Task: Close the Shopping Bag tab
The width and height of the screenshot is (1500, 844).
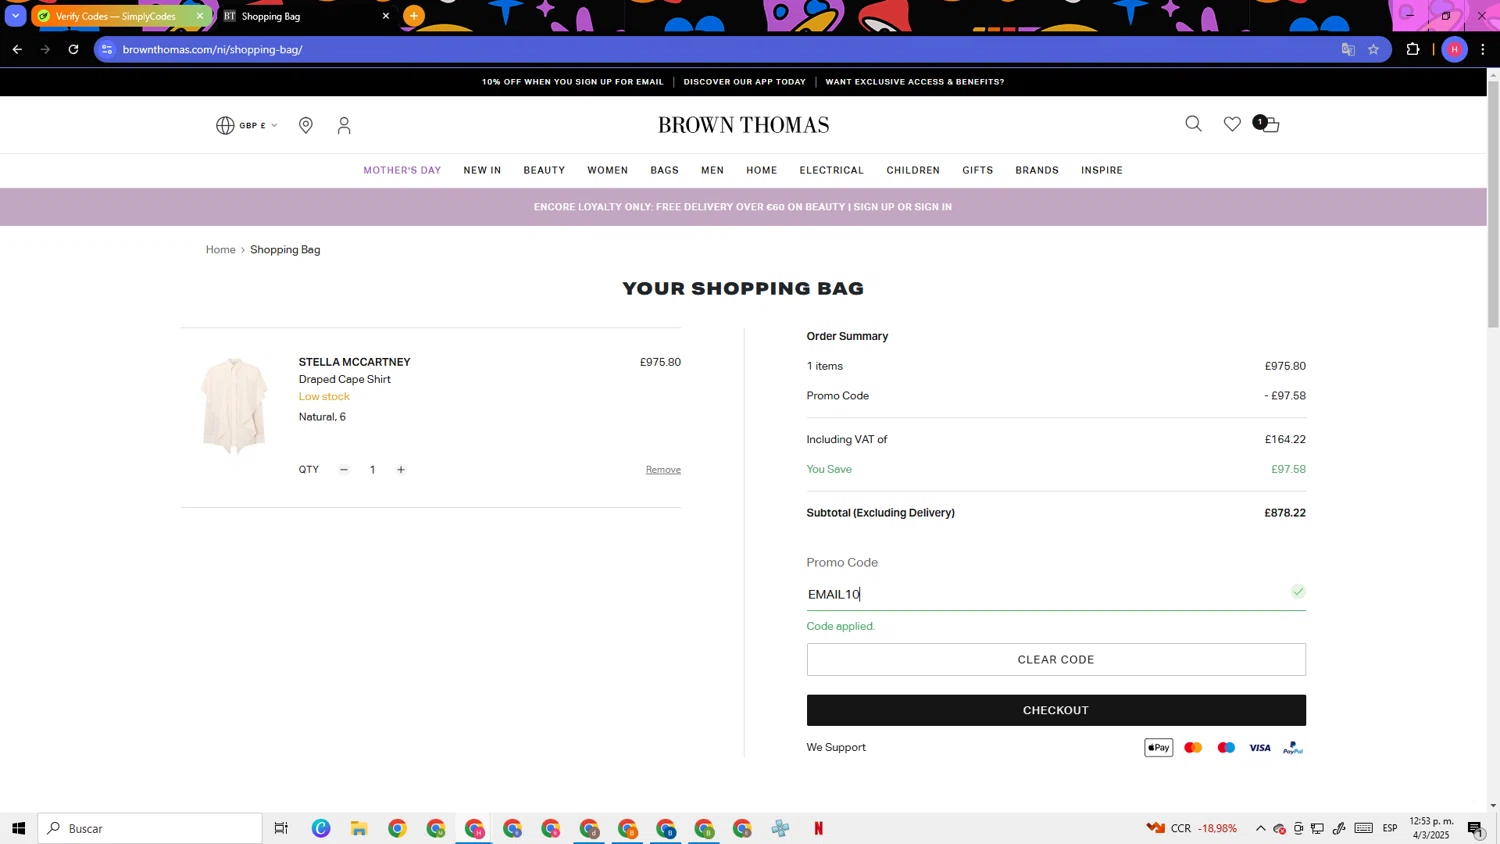Action: pyautogui.click(x=386, y=16)
